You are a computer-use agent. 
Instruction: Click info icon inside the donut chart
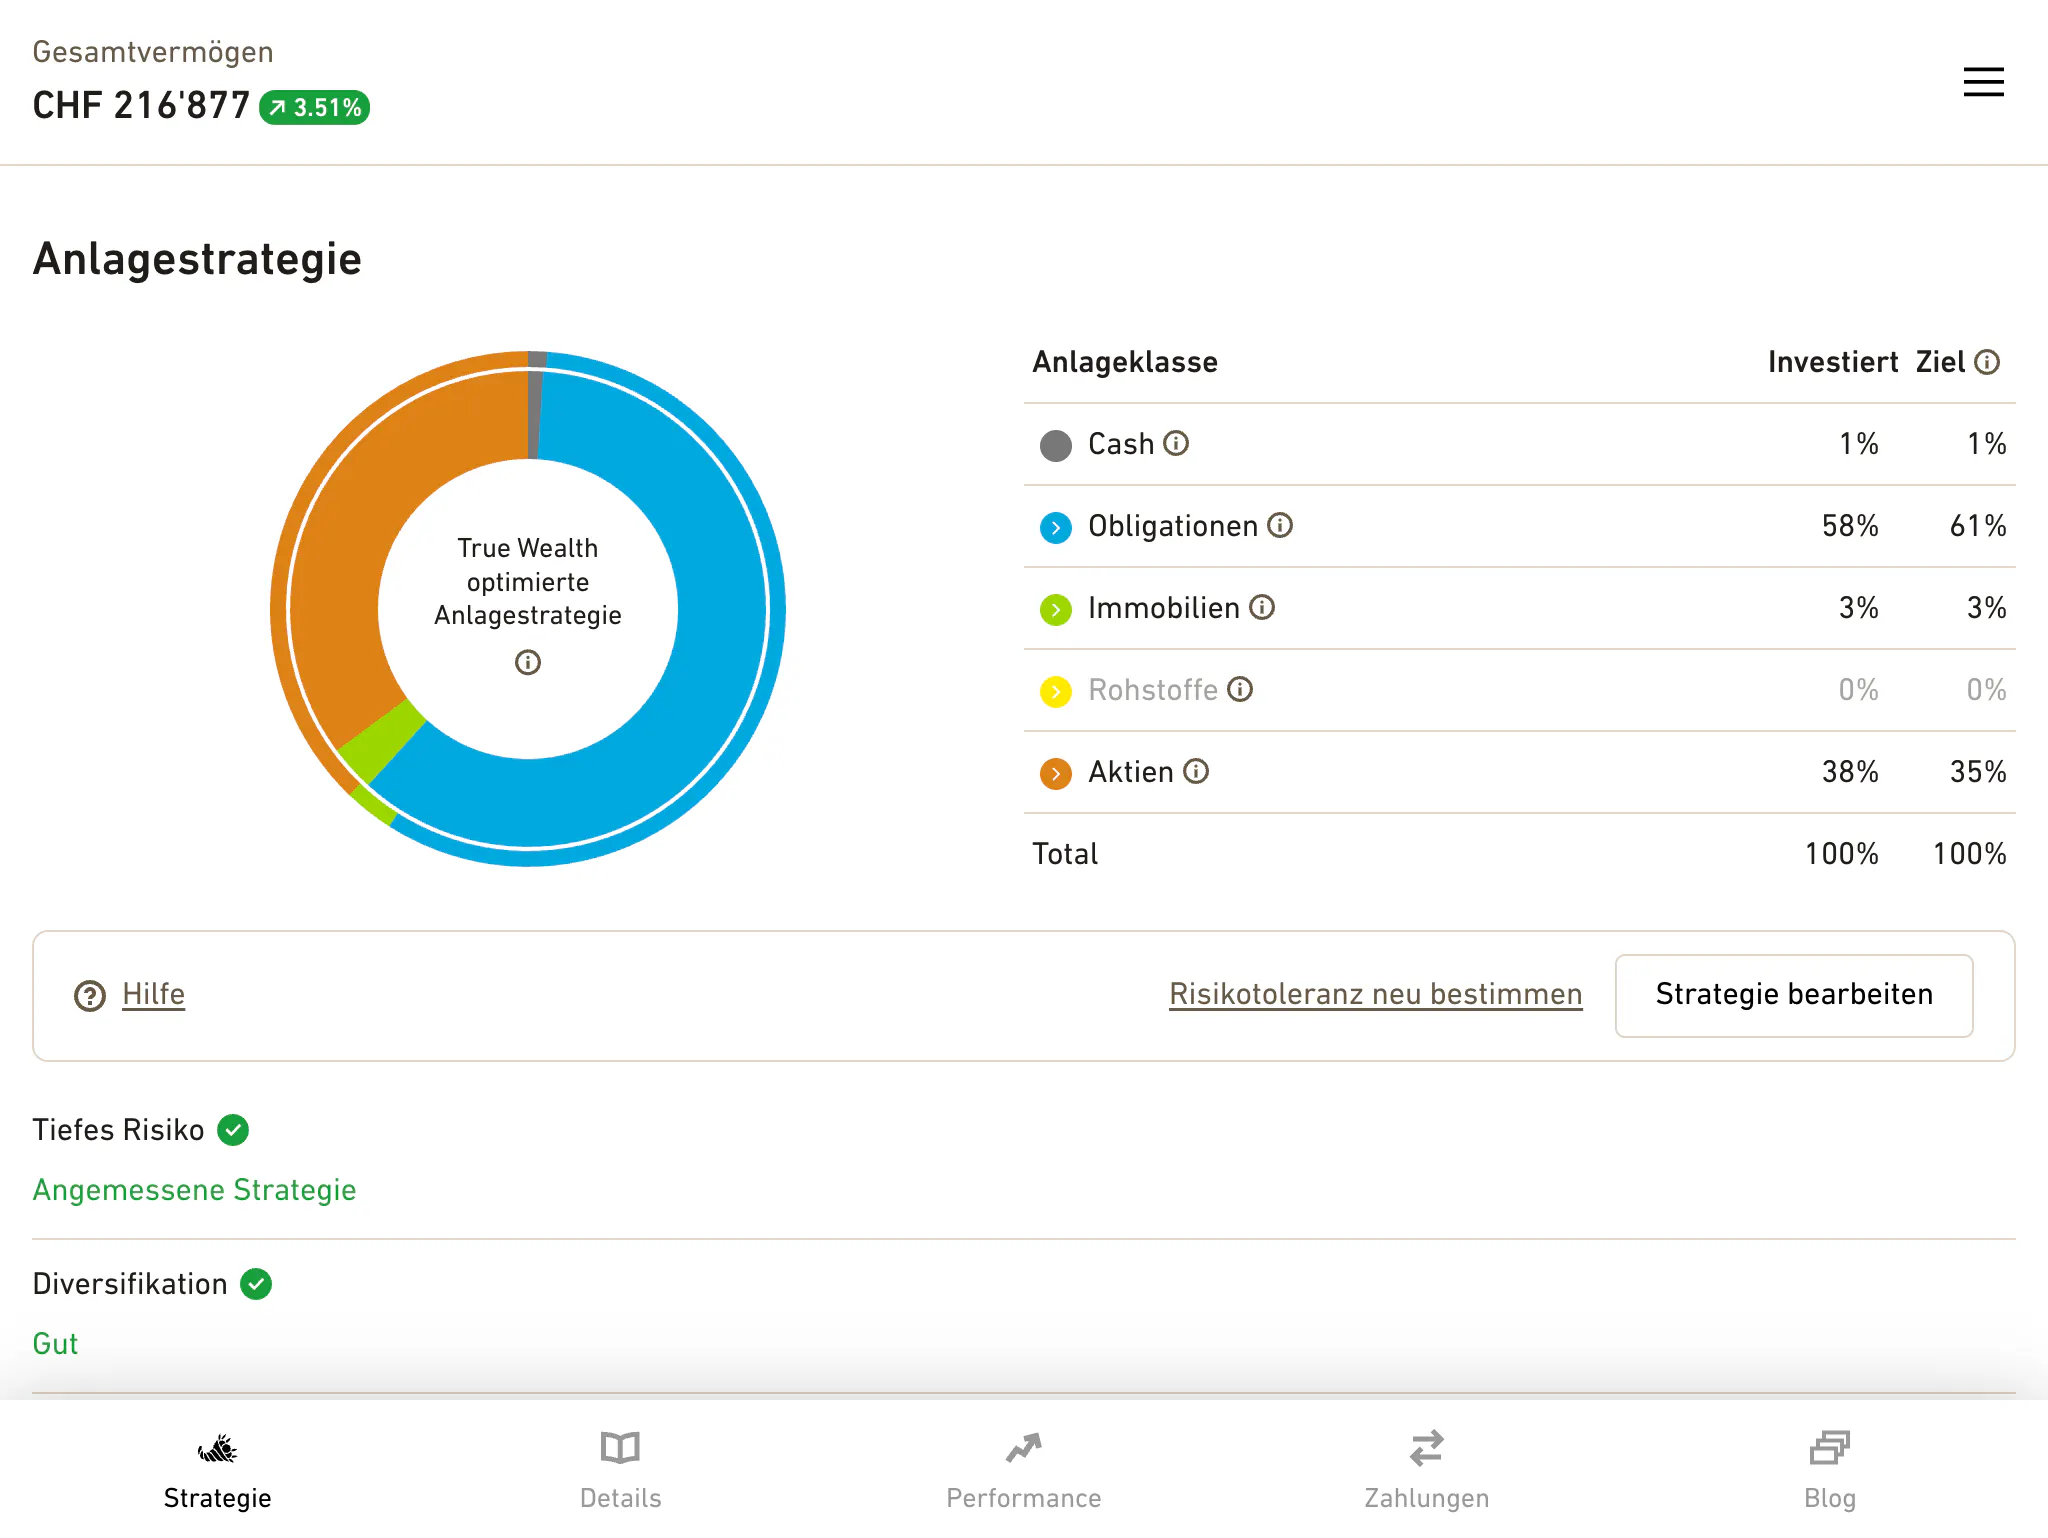pyautogui.click(x=528, y=662)
